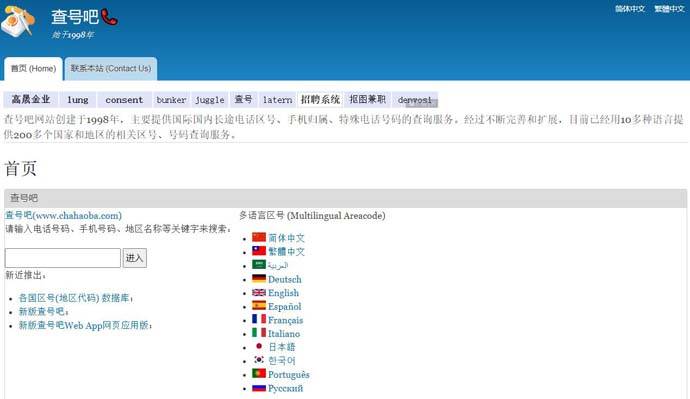Click the Spanish flag icon
The height and width of the screenshot is (399, 690).
click(x=259, y=306)
